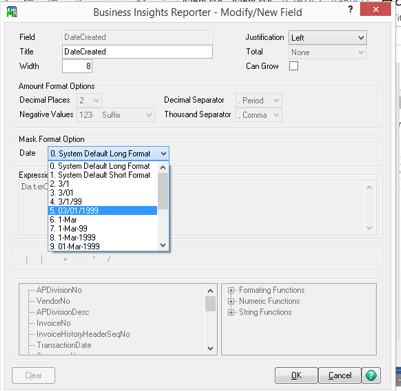This screenshot has width=401, height=391.
Task: Click Expression box scroll down arrow
Action: click(x=370, y=228)
